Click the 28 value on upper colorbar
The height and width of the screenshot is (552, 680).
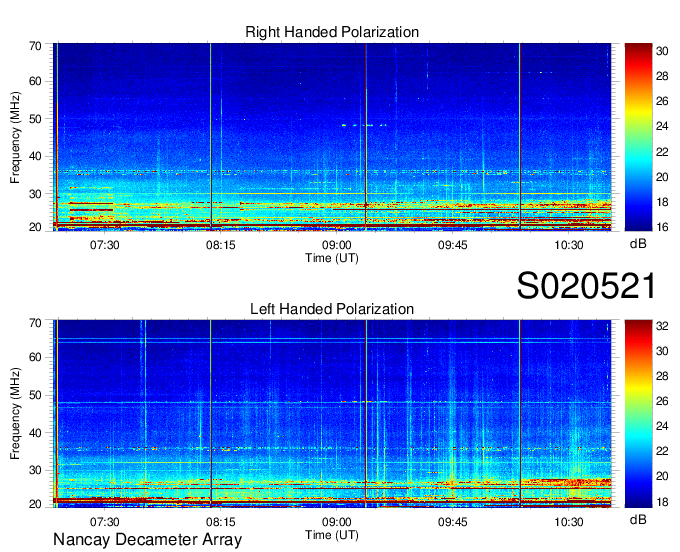point(662,76)
